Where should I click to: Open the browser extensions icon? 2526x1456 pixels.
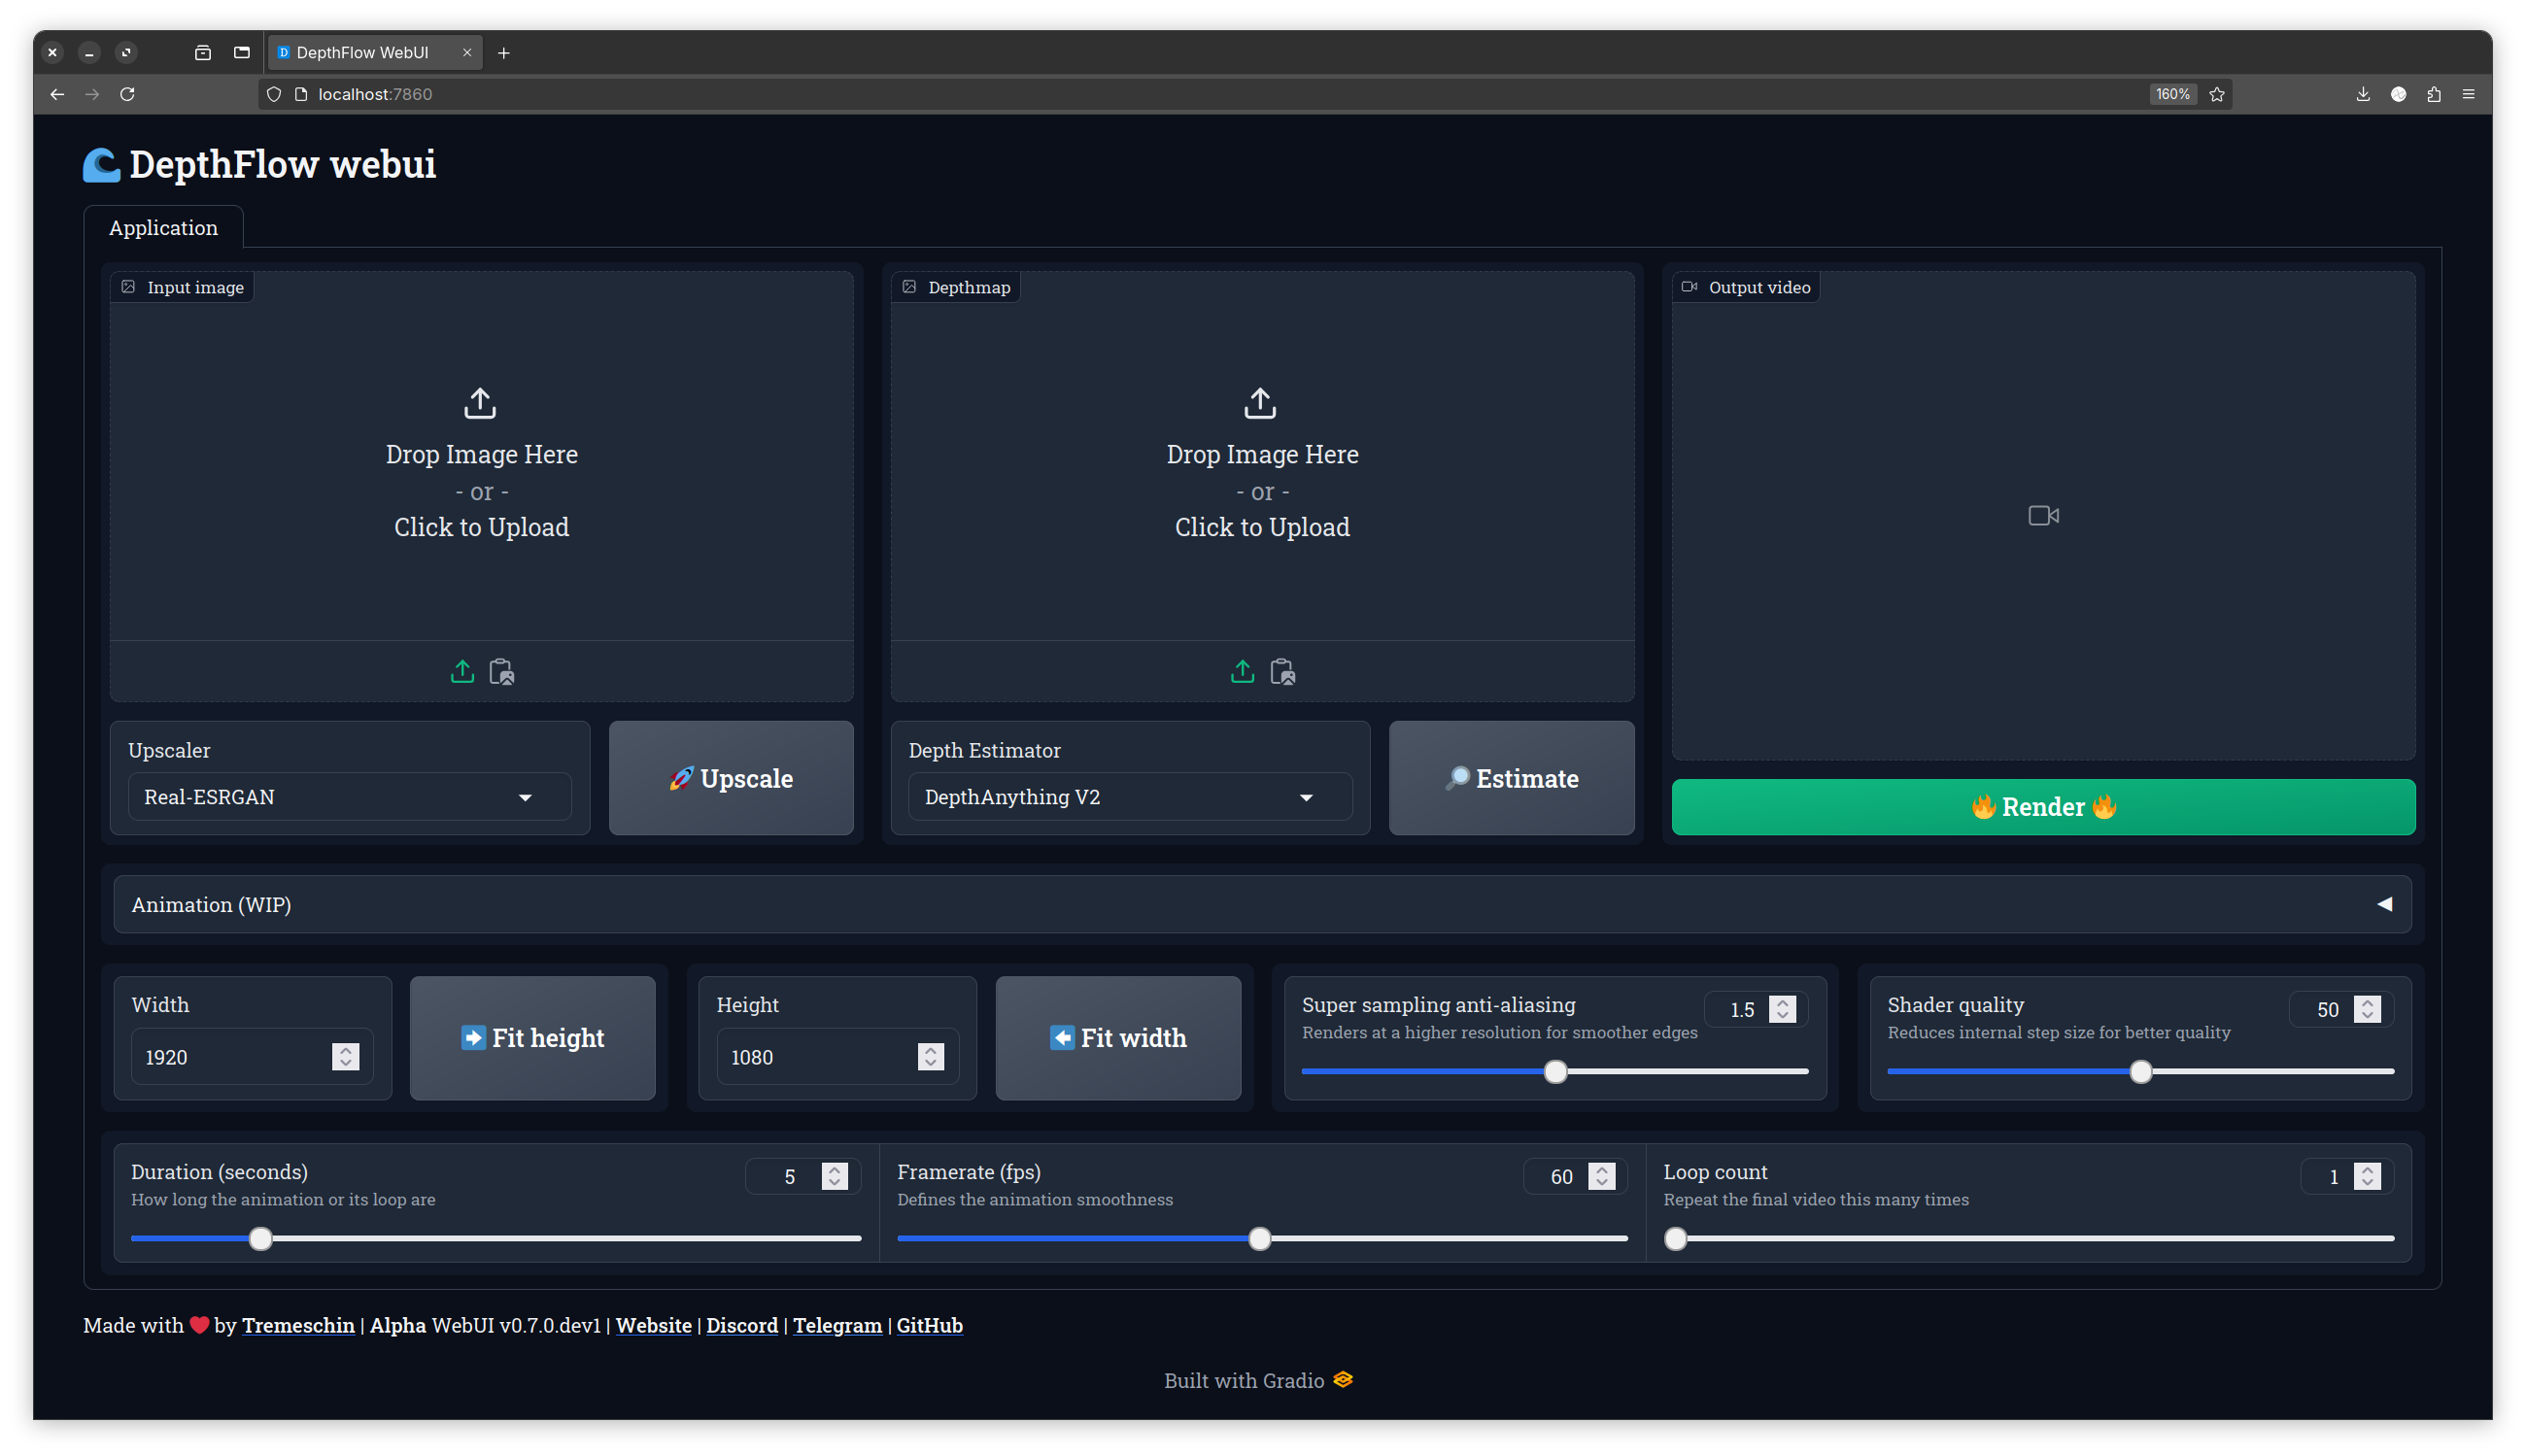2433,94
